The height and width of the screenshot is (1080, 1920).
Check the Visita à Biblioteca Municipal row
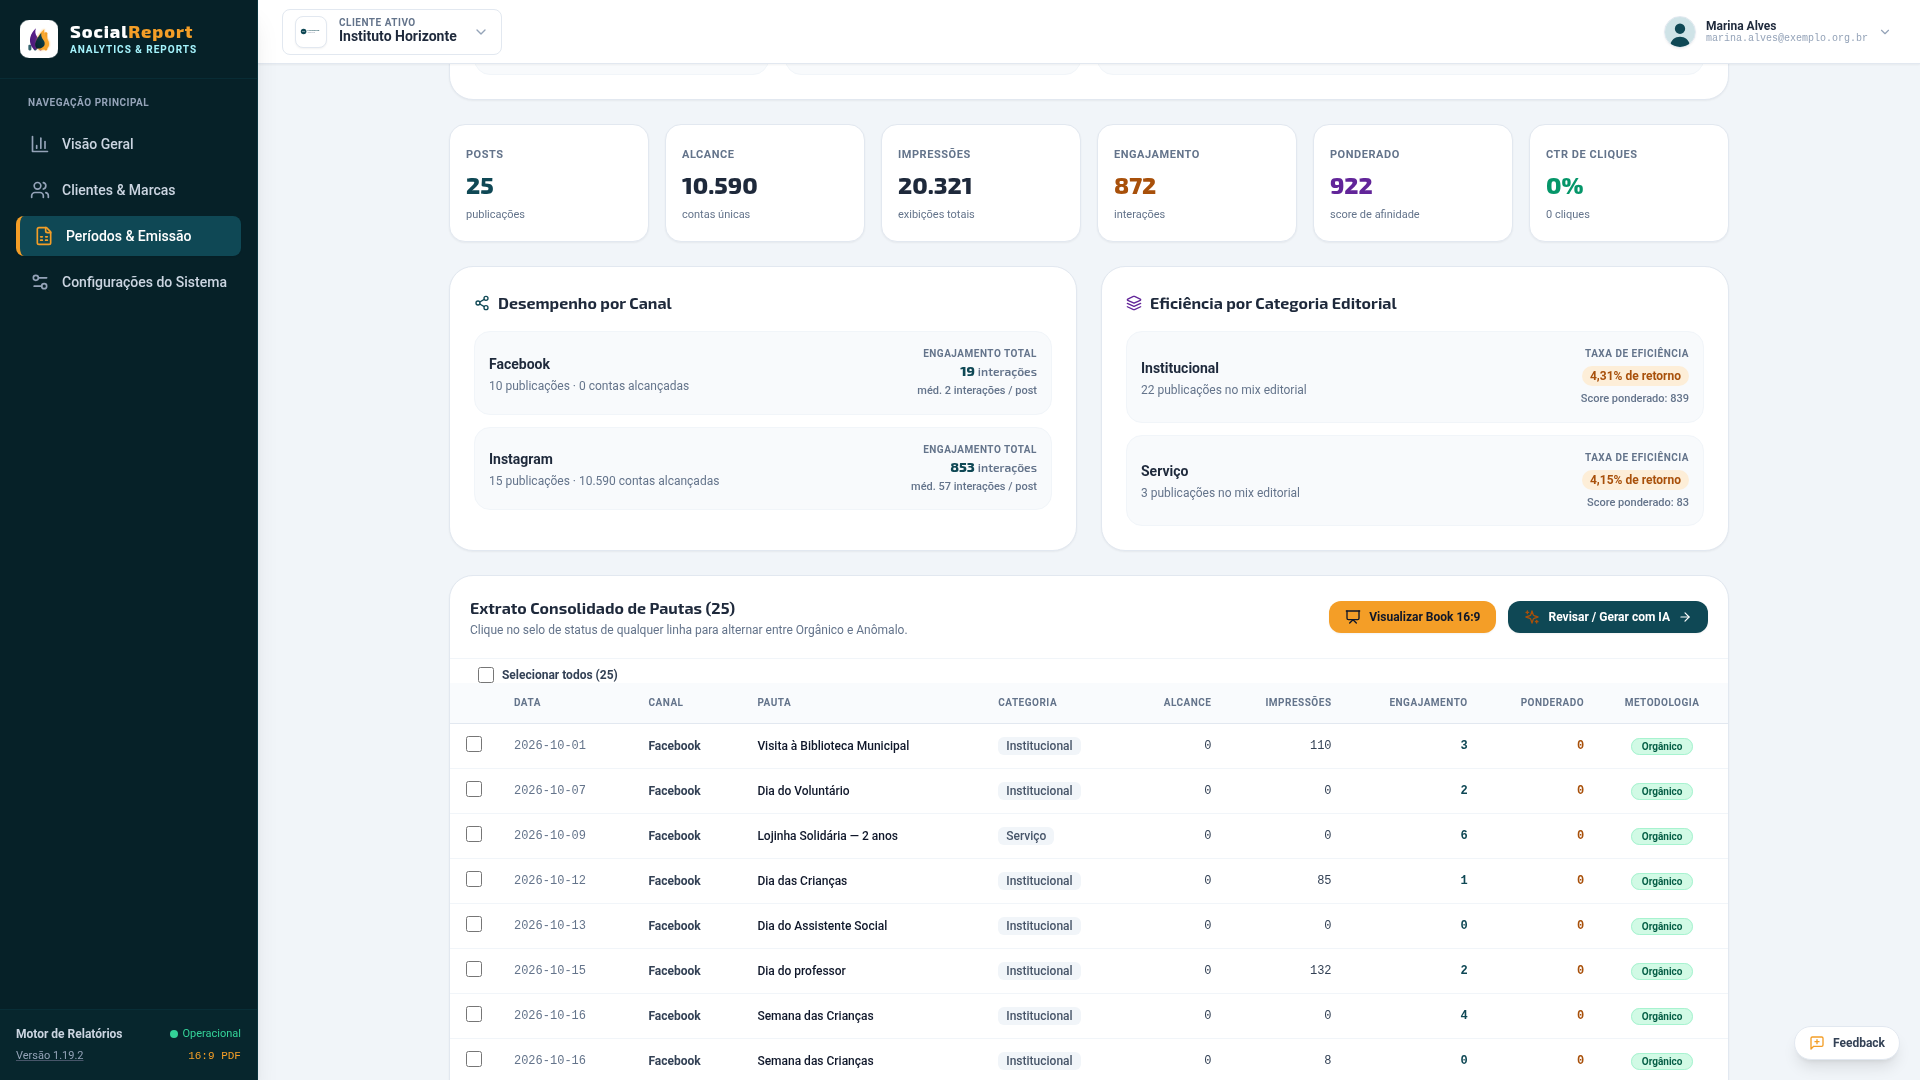tap(474, 744)
